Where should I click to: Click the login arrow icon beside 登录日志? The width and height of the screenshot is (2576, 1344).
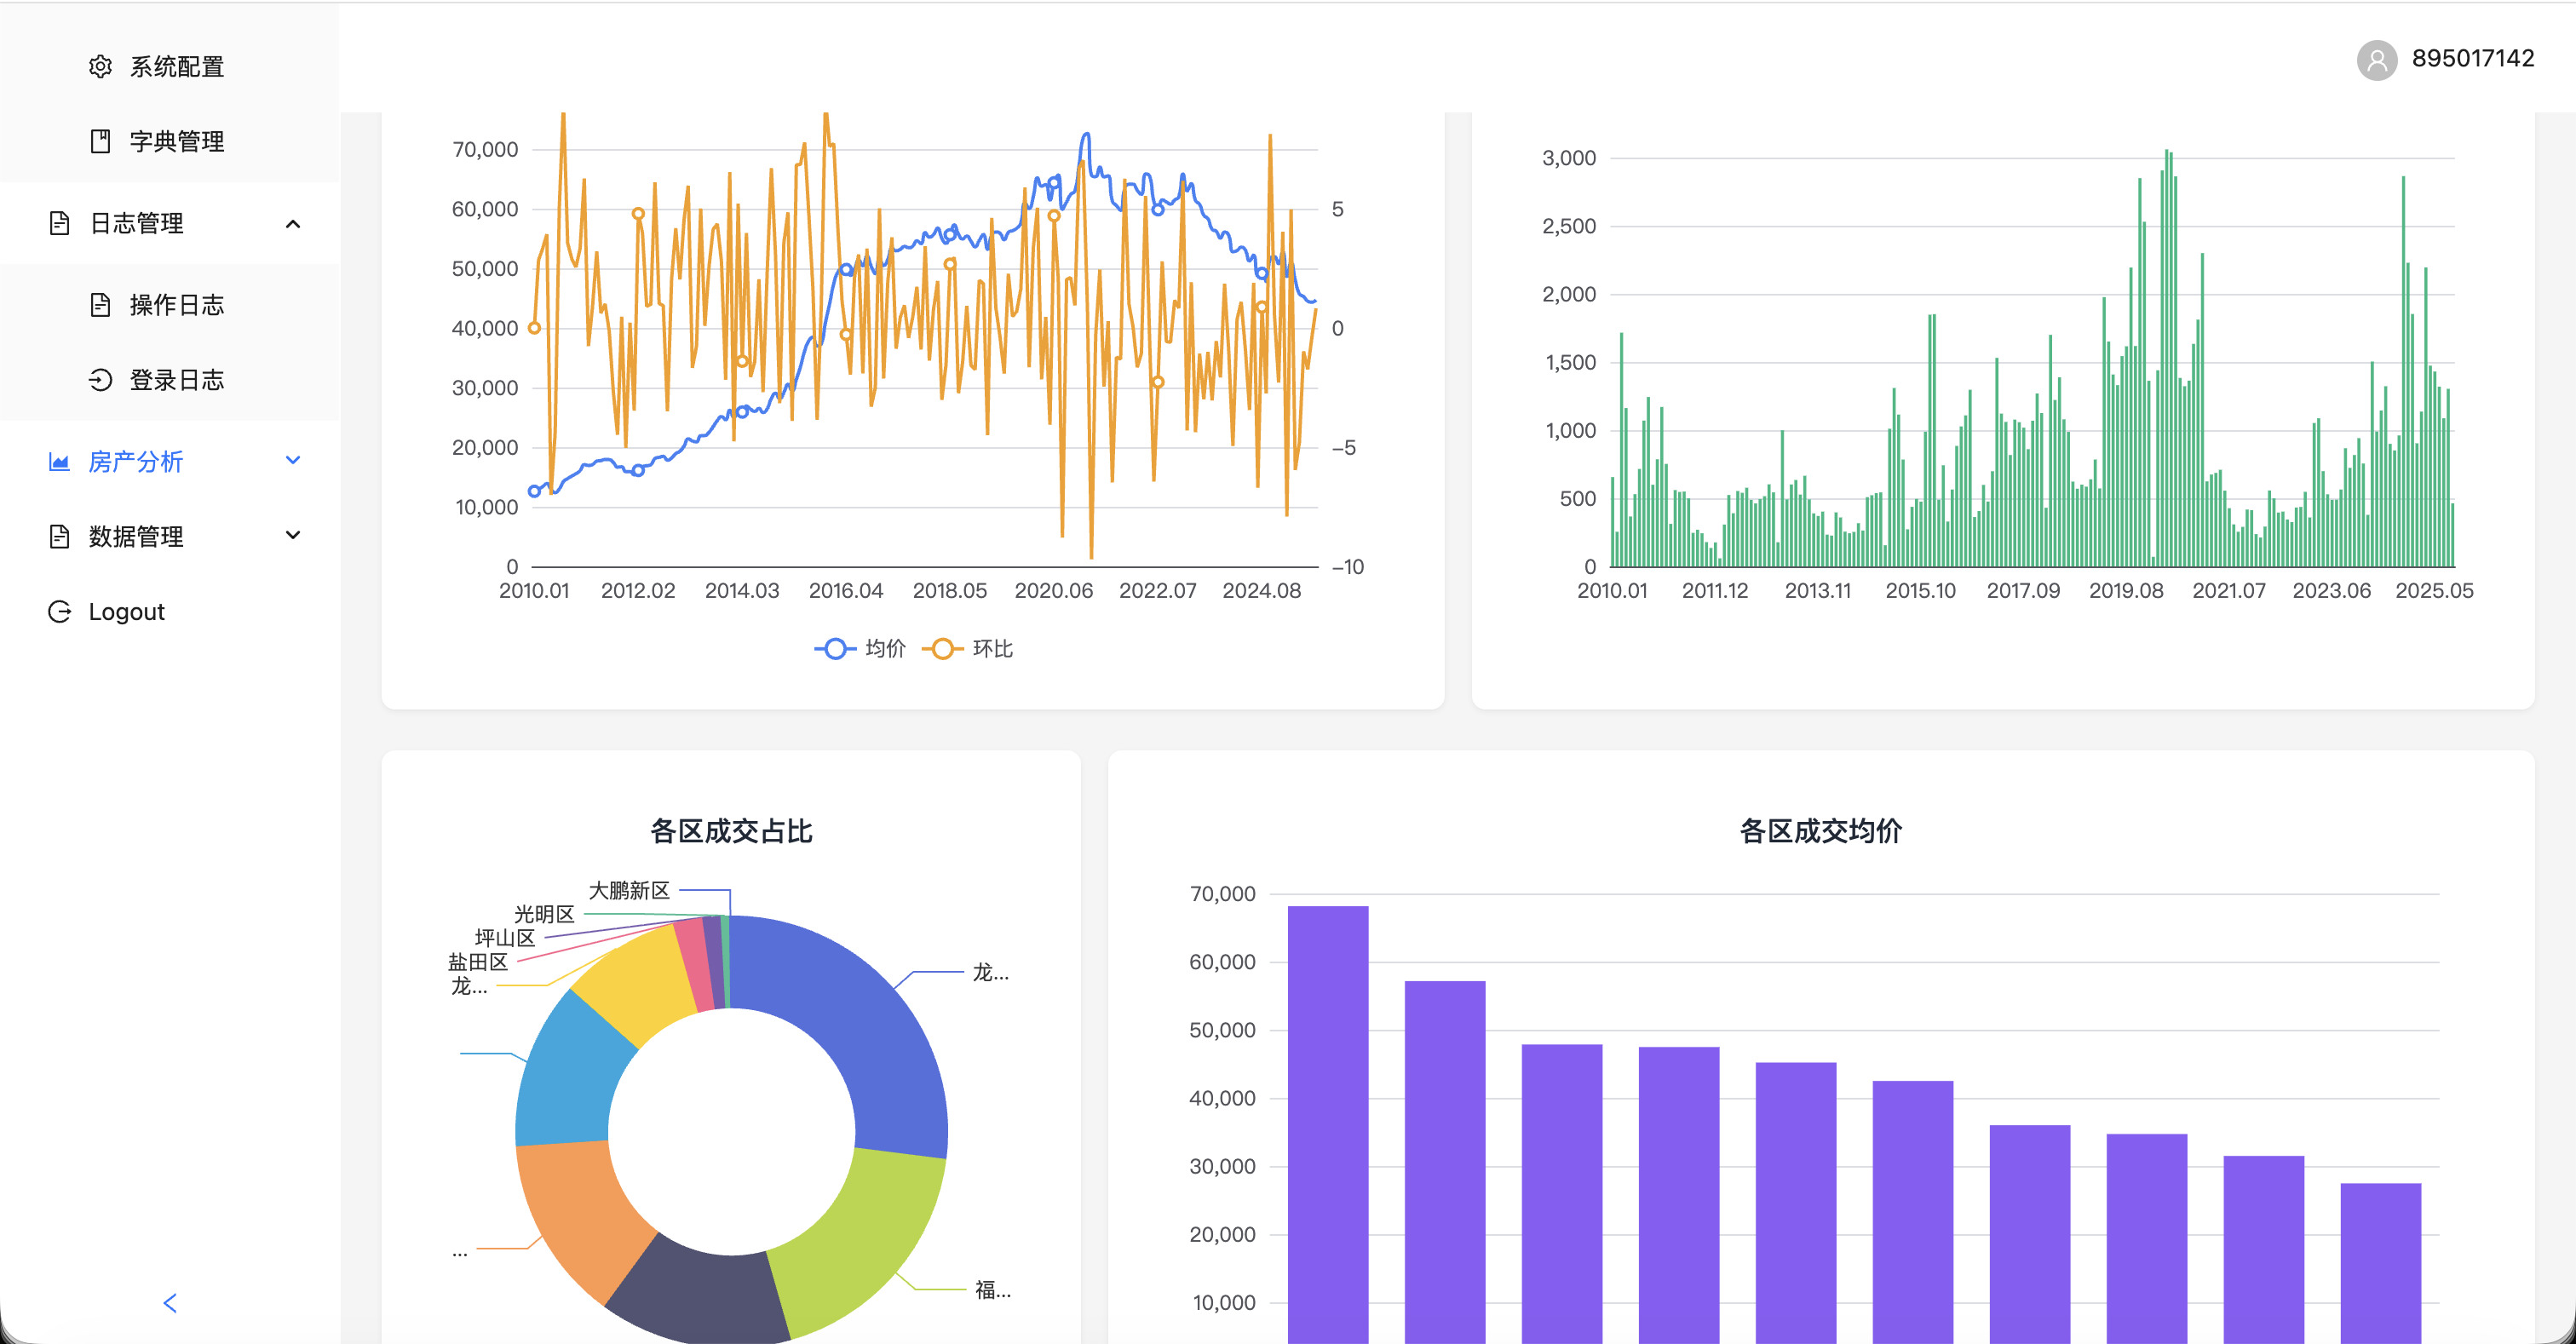coord(100,380)
